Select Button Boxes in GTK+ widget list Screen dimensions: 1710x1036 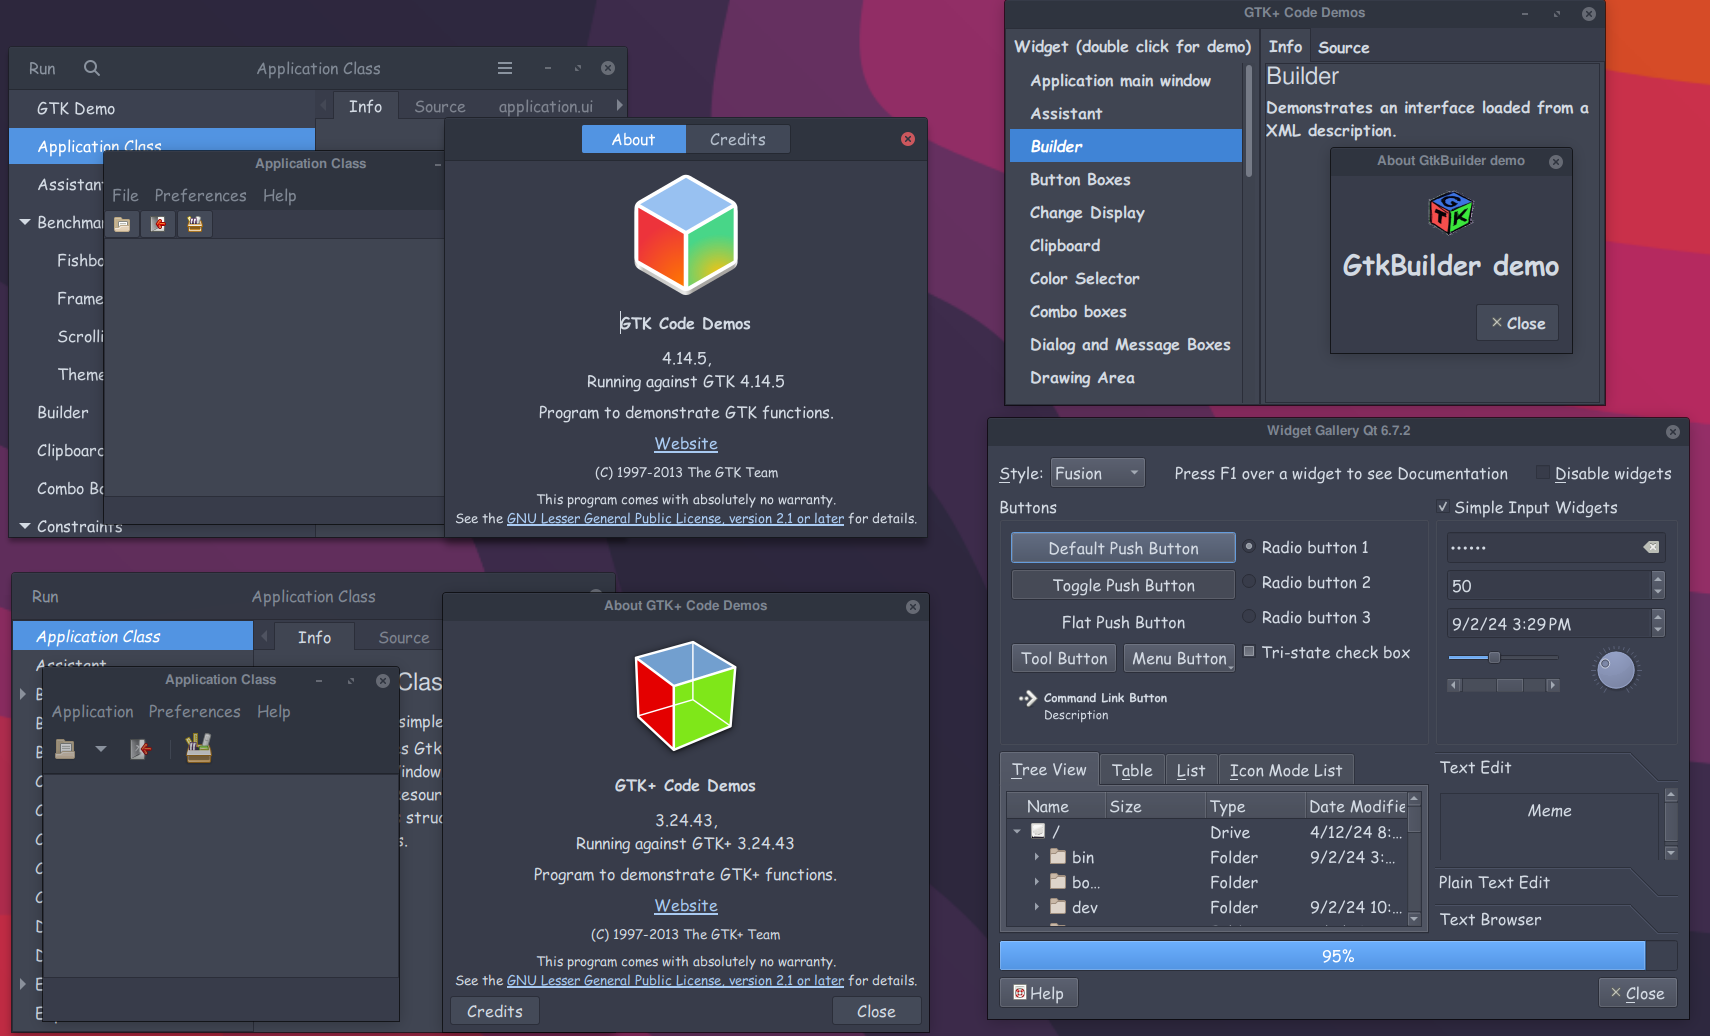(1126, 180)
